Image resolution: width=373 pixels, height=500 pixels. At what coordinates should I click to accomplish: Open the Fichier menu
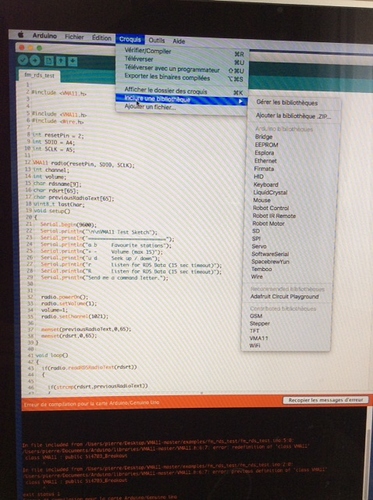(74, 37)
